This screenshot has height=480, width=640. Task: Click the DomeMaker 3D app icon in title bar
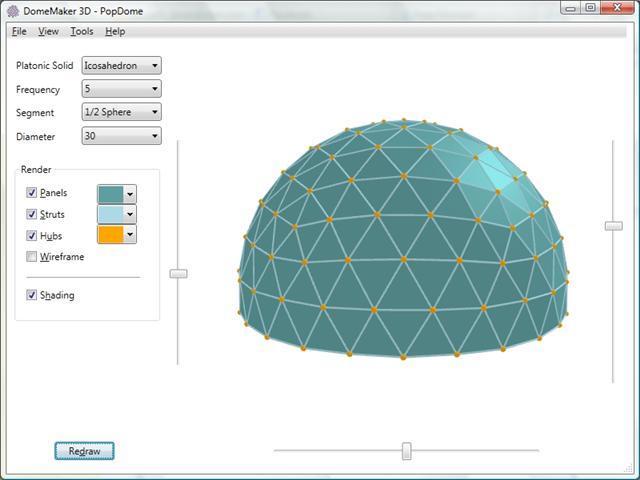tap(13, 11)
